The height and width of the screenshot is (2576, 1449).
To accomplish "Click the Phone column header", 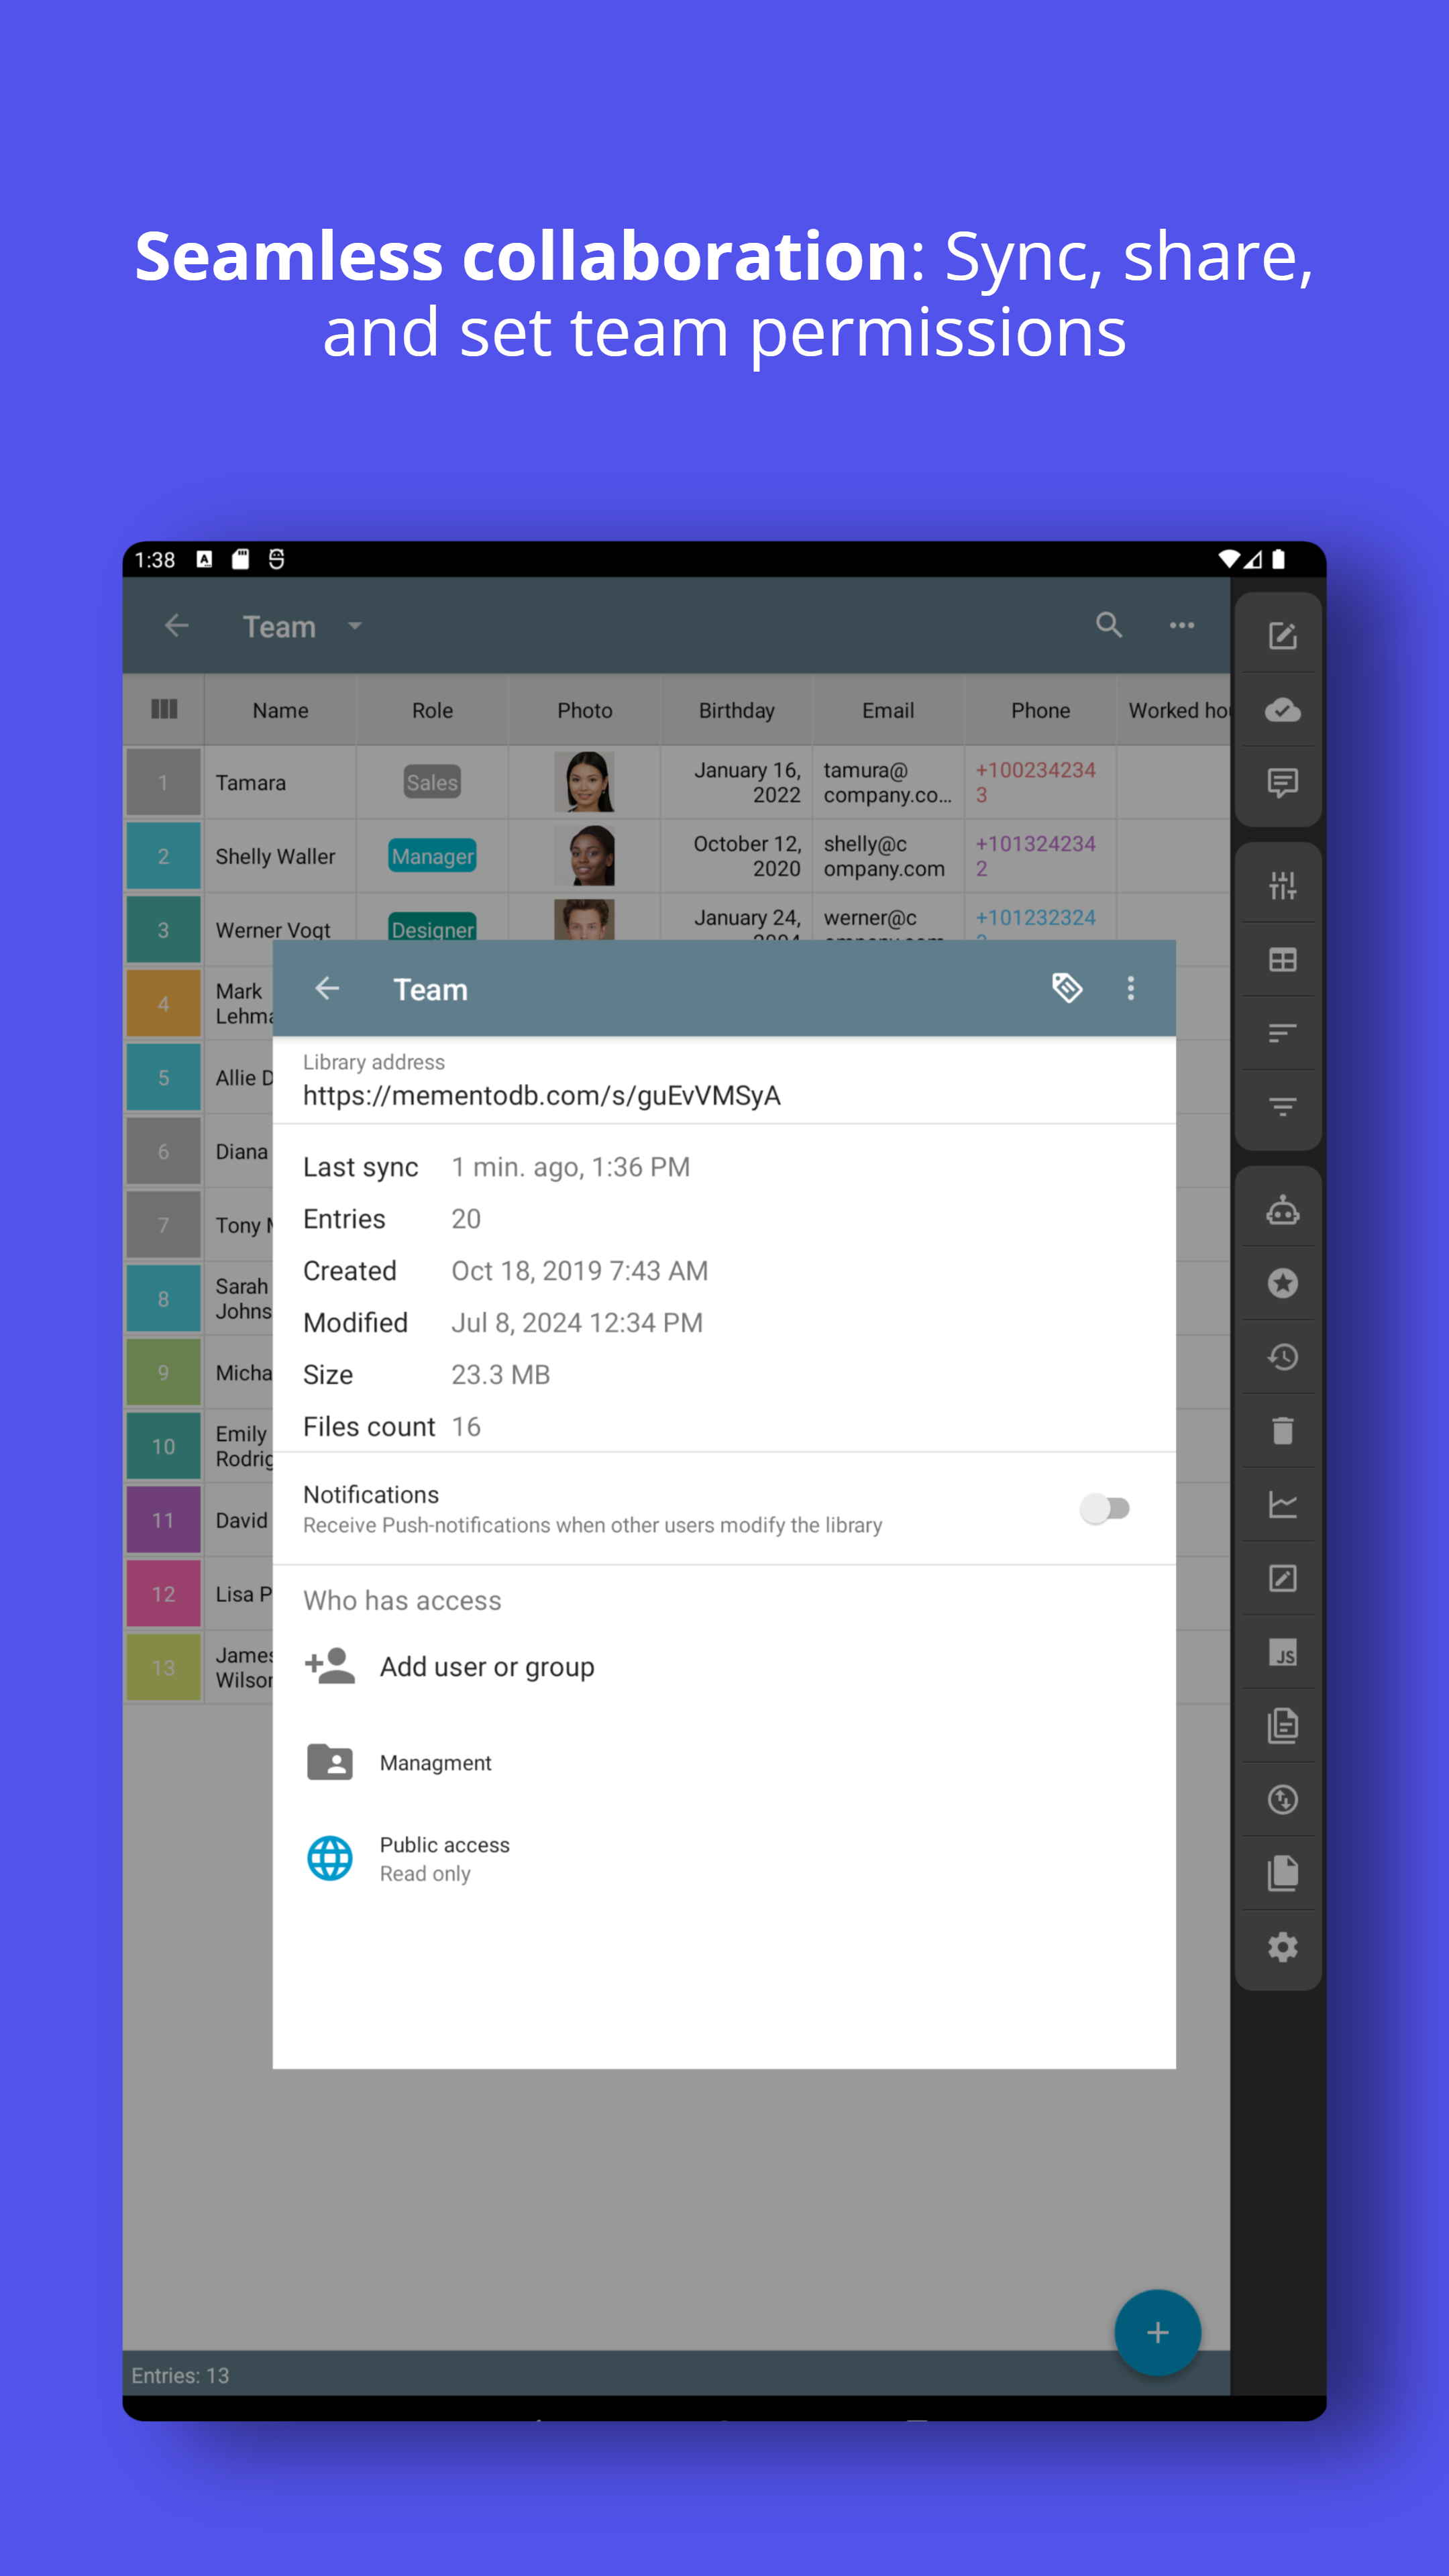I will point(1040,710).
